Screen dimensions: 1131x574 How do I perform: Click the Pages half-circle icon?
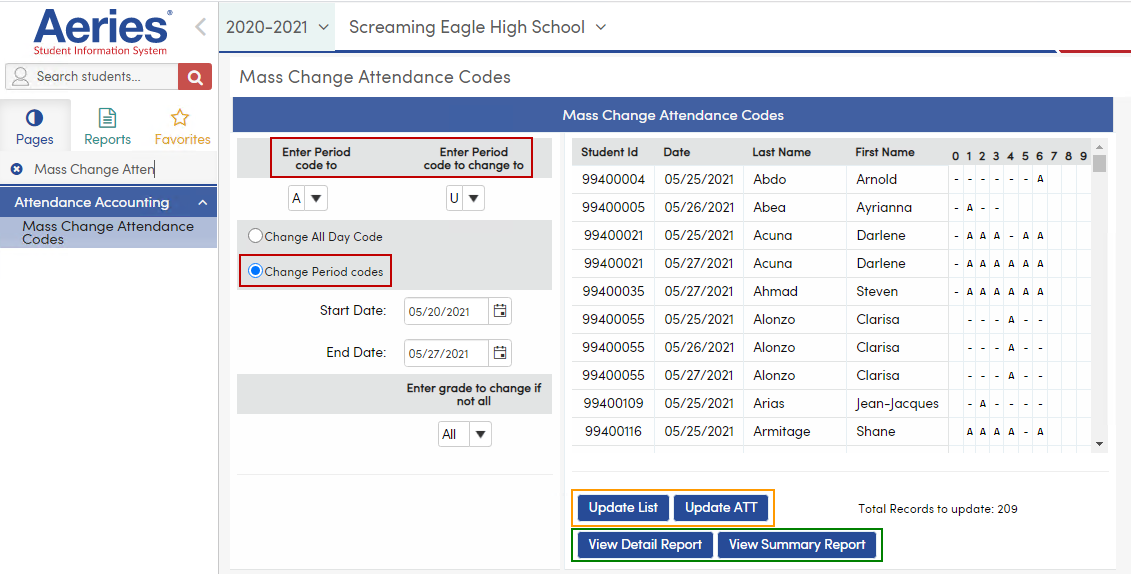click(x=34, y=118)
